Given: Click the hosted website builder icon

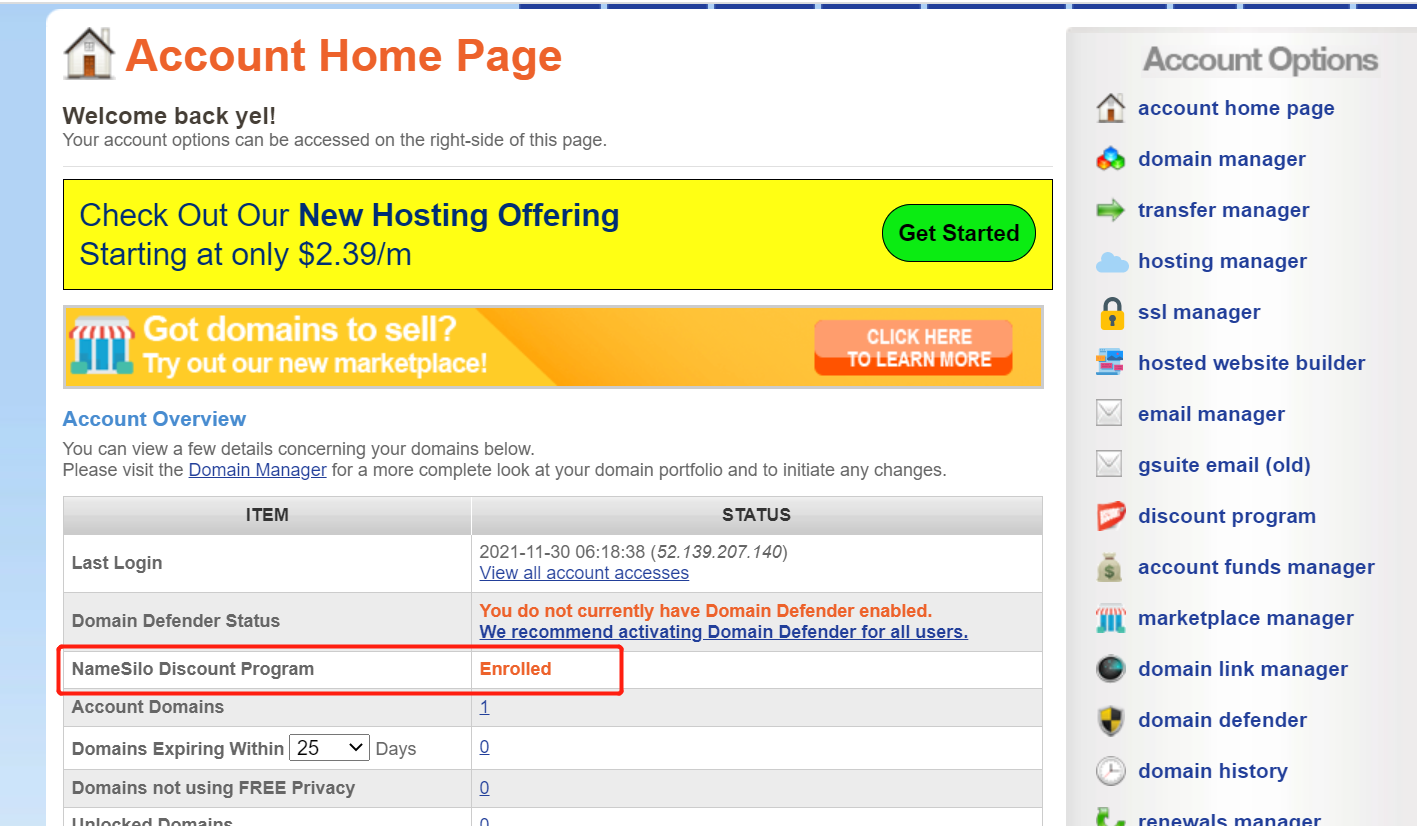Looking at the screenshot, I should [x=1110, y=363].
